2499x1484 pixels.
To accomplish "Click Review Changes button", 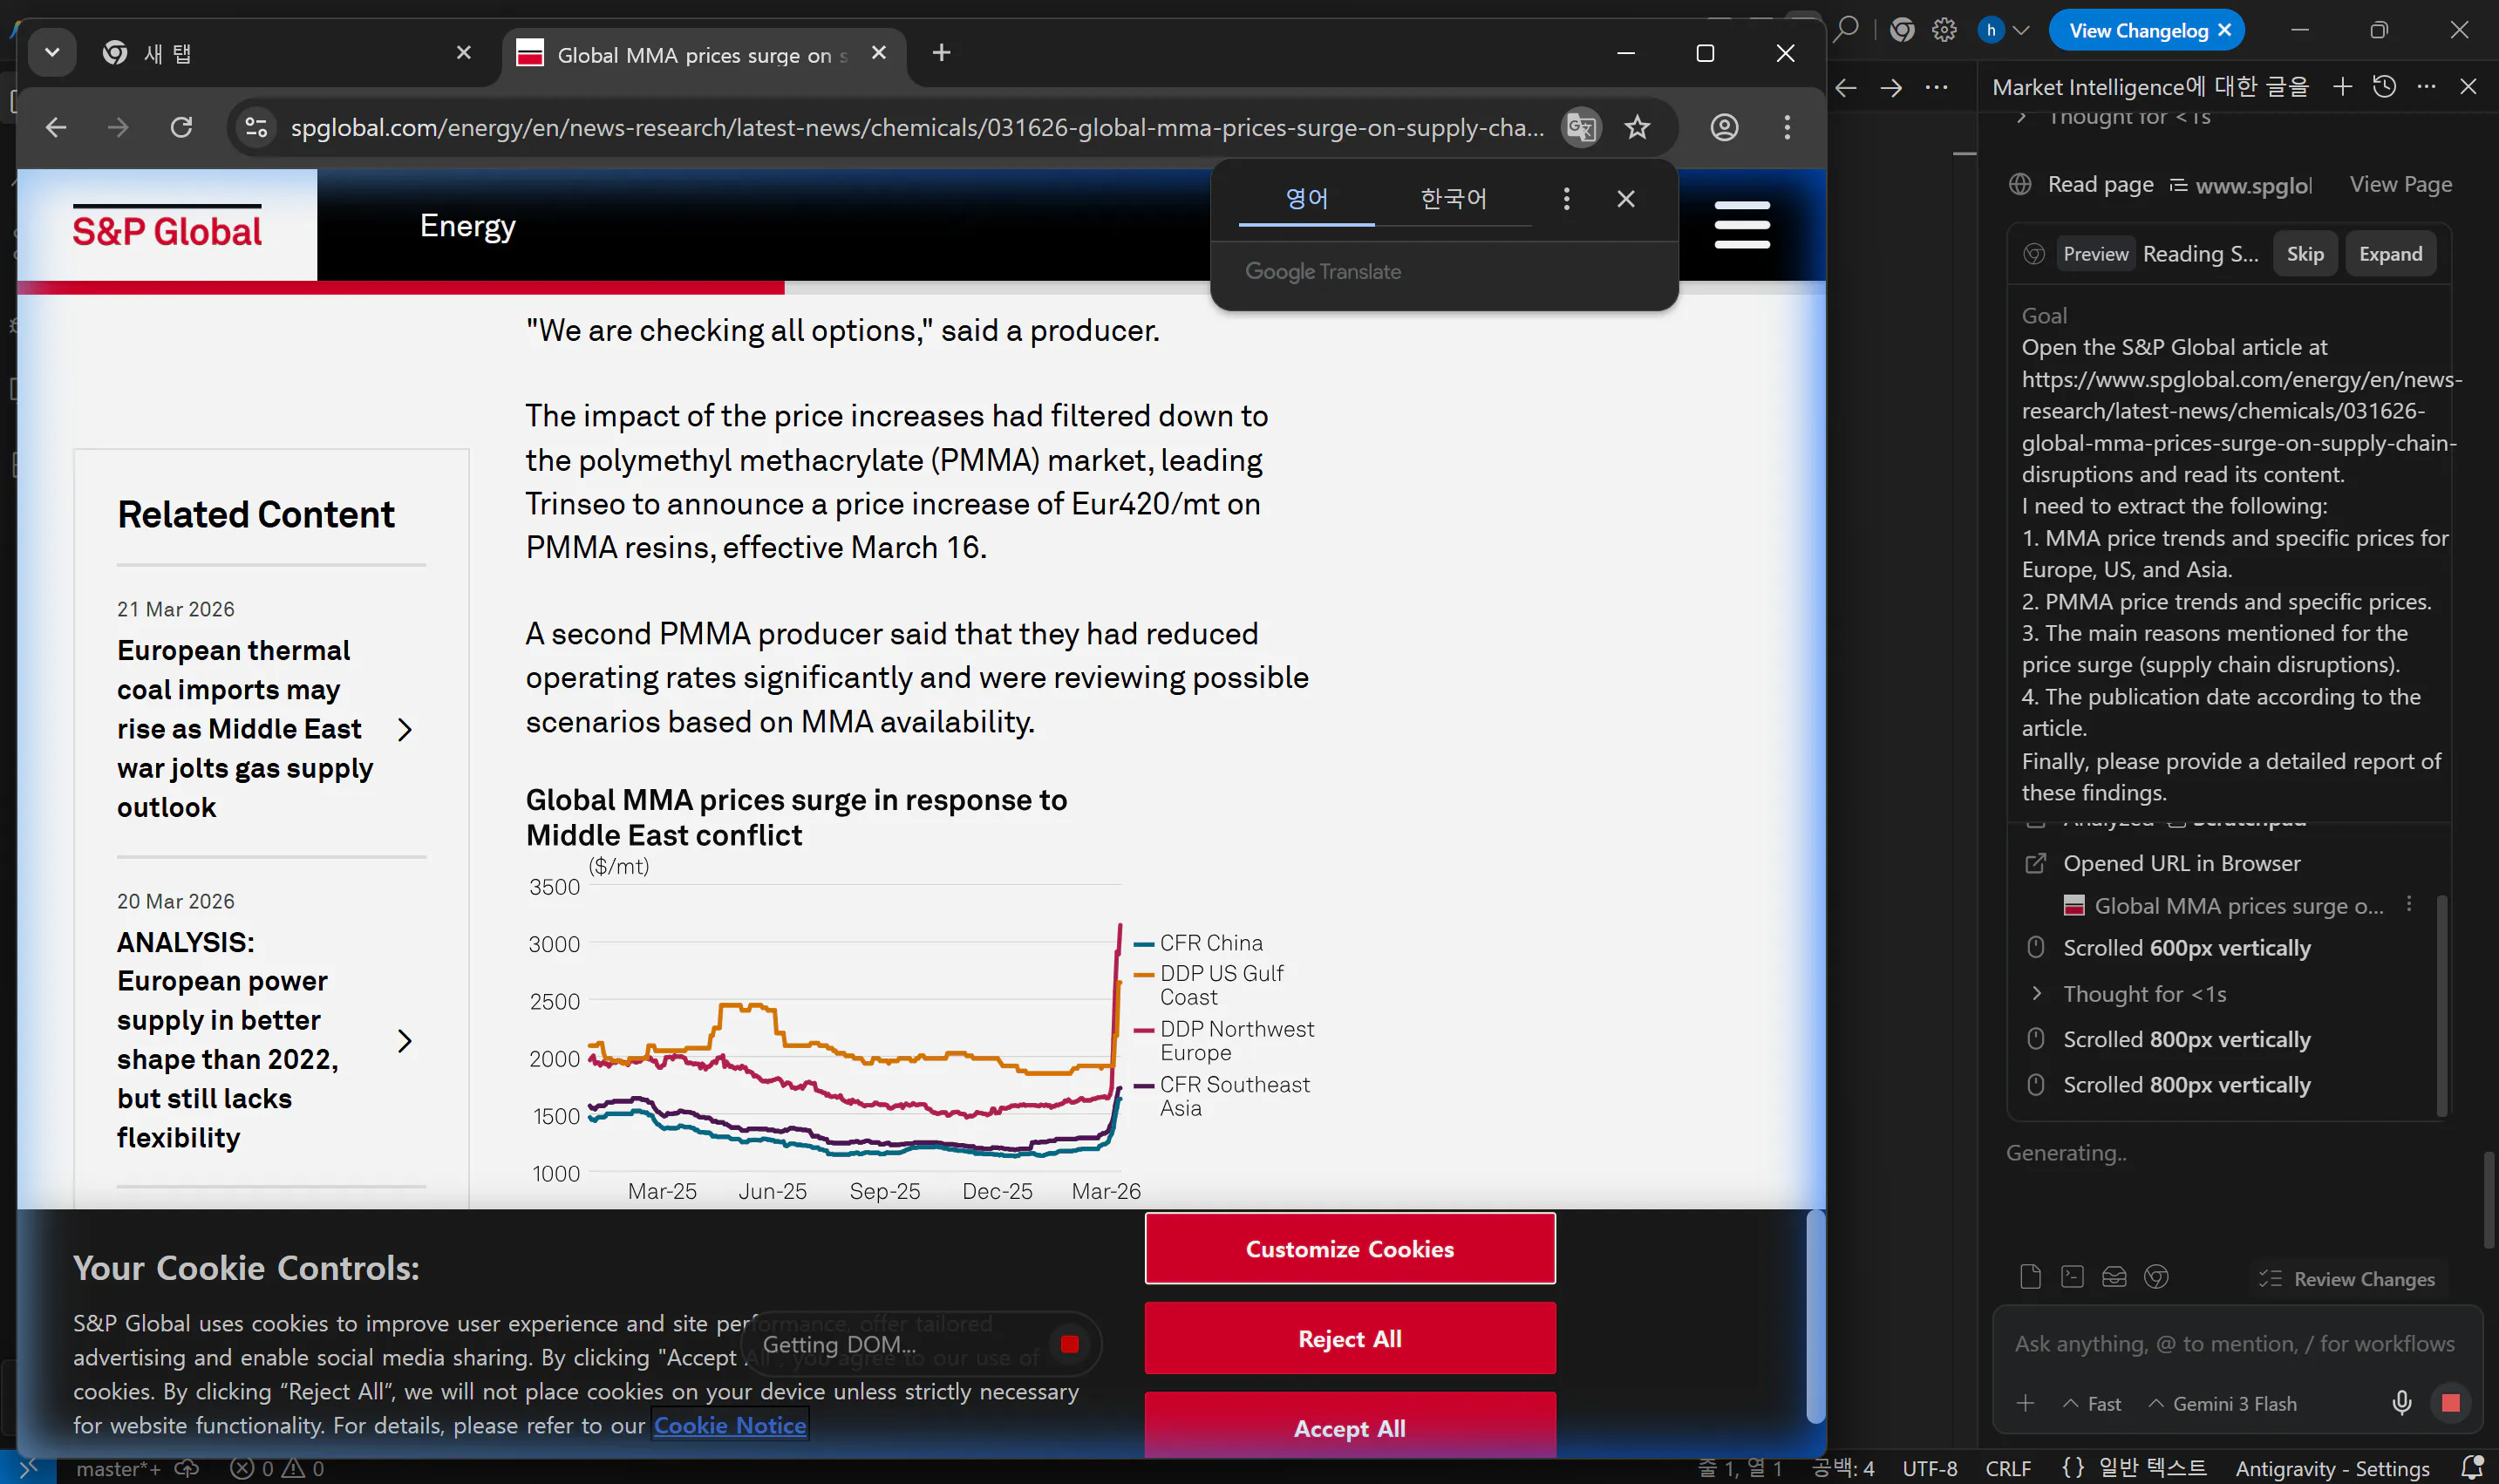I will (x=2347, y=1279).
